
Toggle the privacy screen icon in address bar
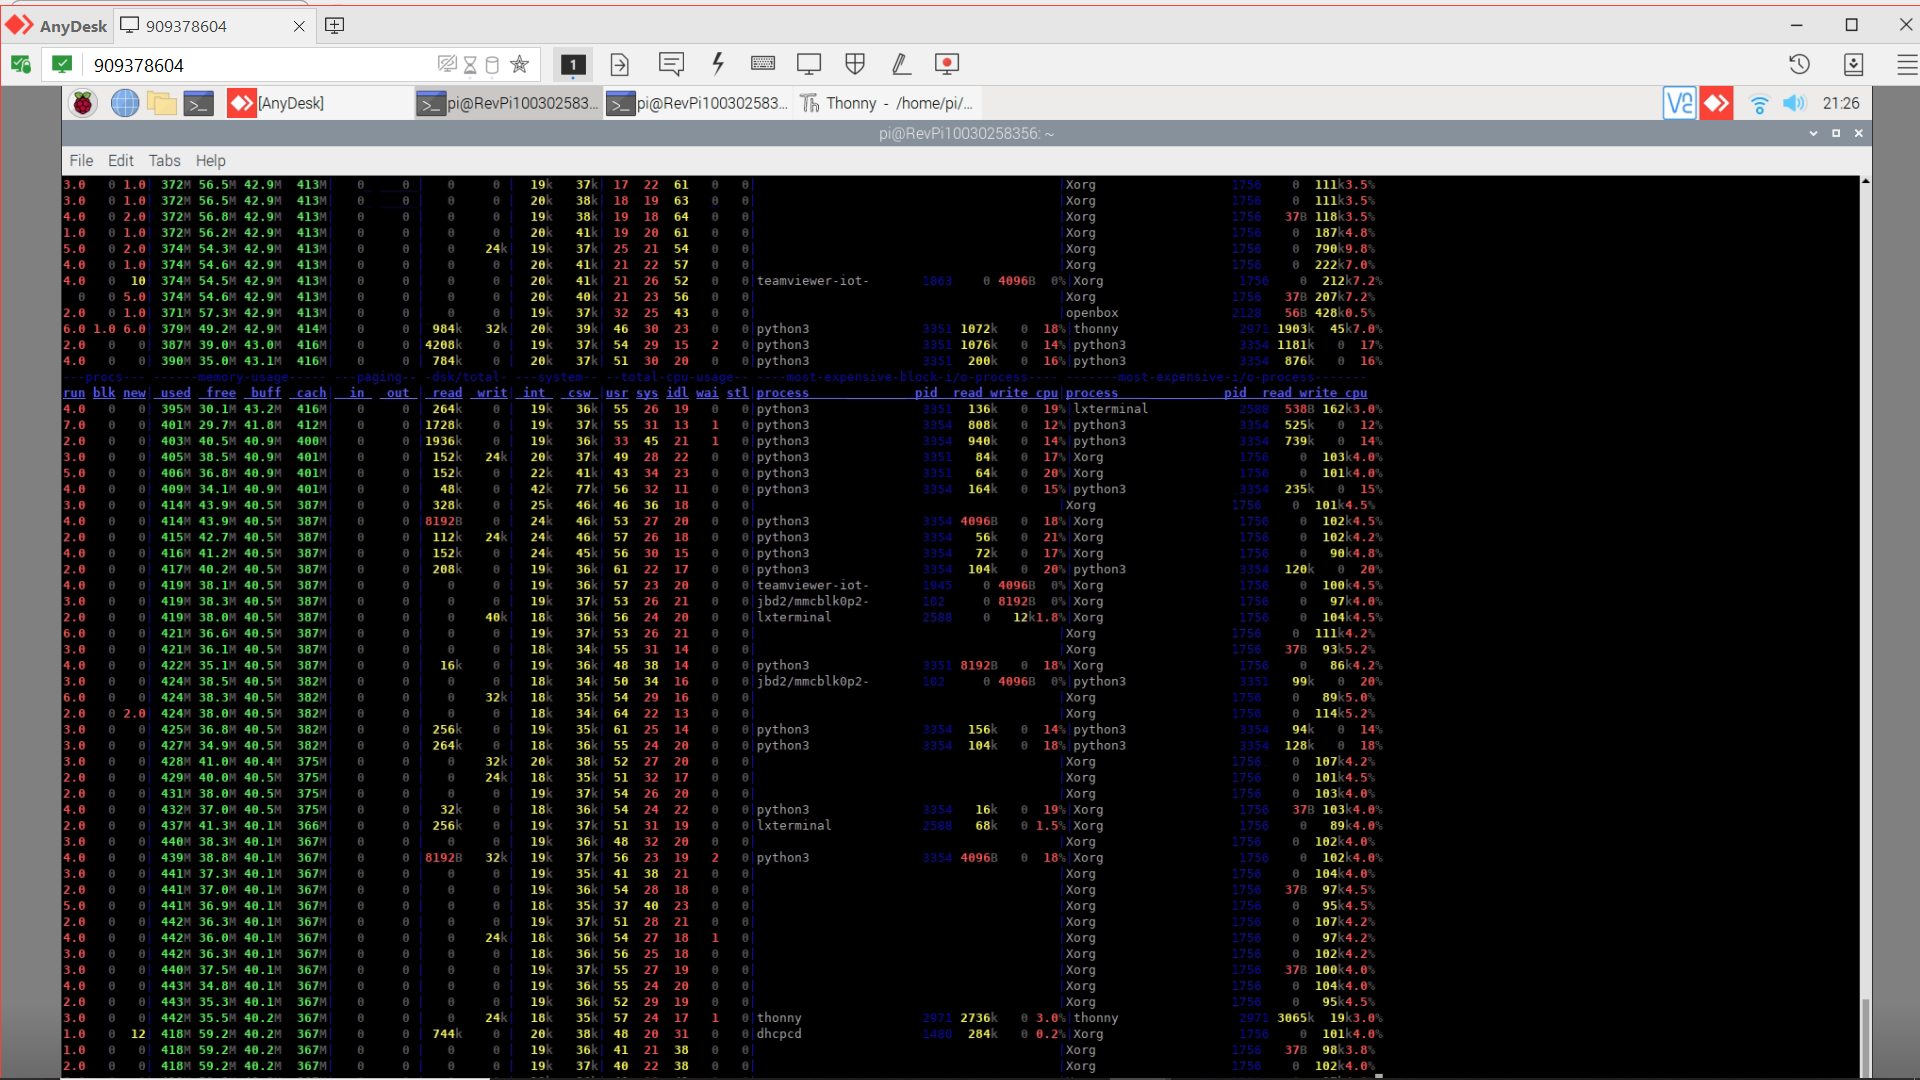(x=447, y=65)
